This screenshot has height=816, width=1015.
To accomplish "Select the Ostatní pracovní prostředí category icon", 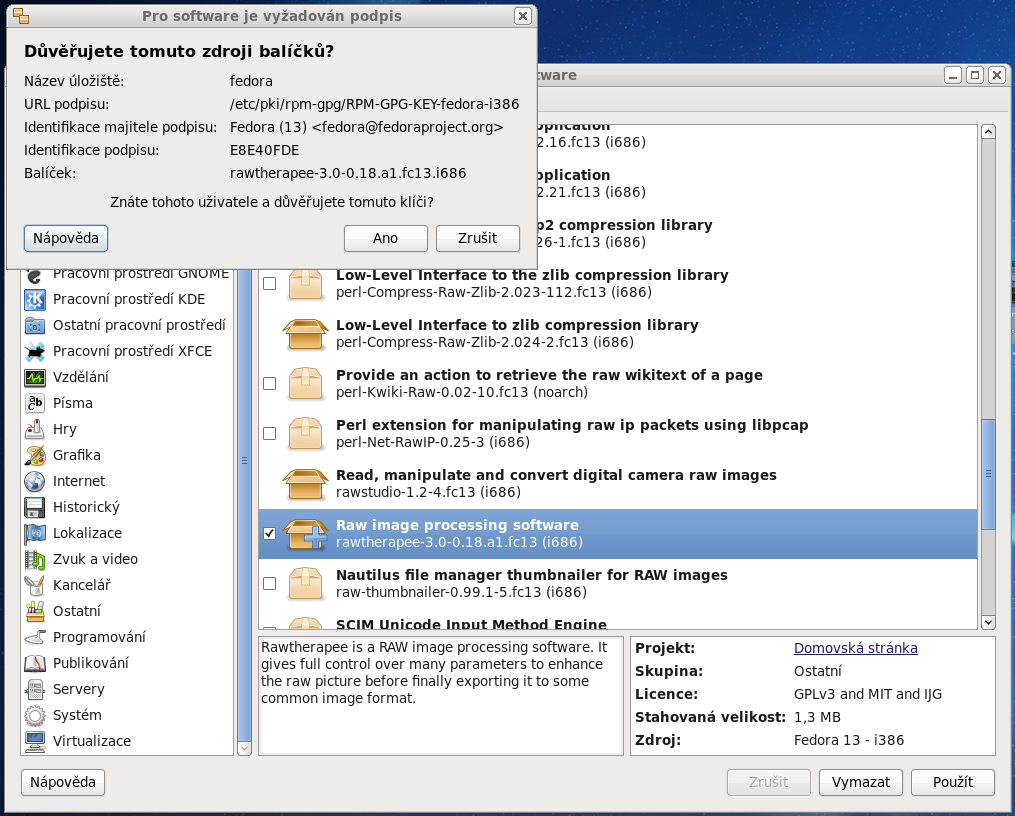I will click(35, 325).
